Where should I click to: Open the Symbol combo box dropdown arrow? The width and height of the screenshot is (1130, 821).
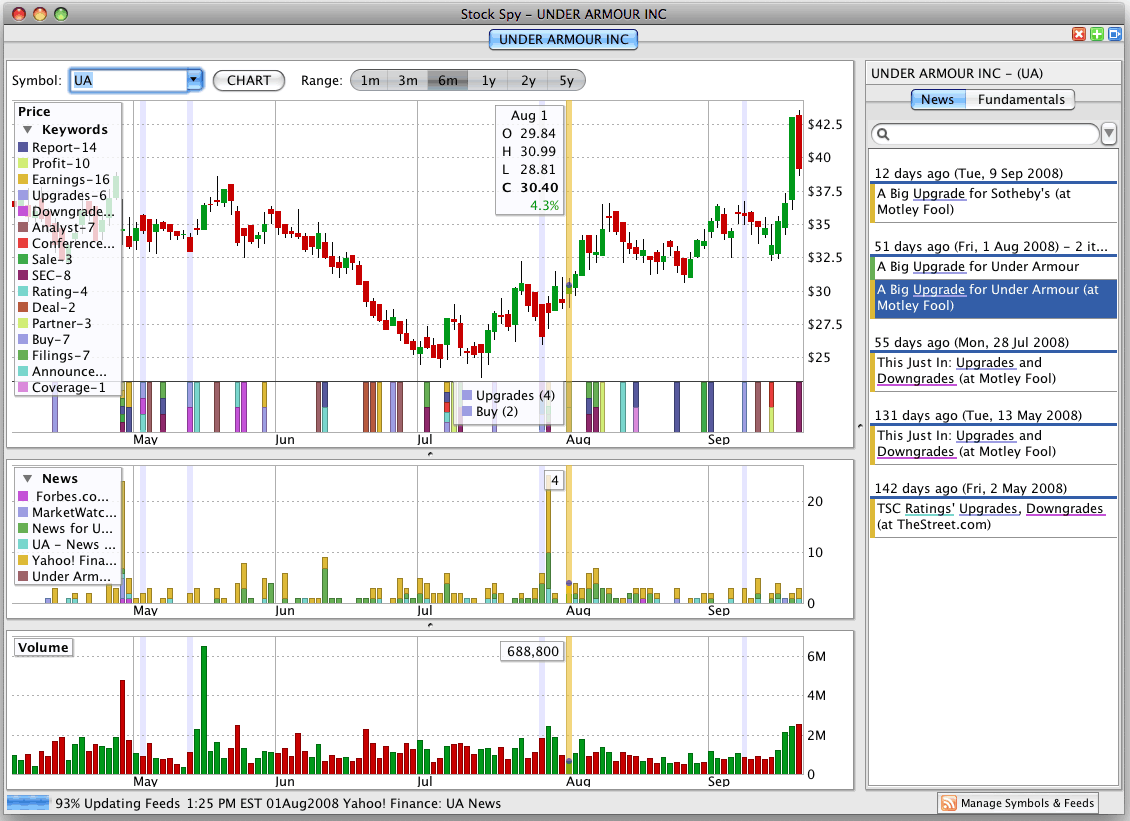tap(194, 80)
